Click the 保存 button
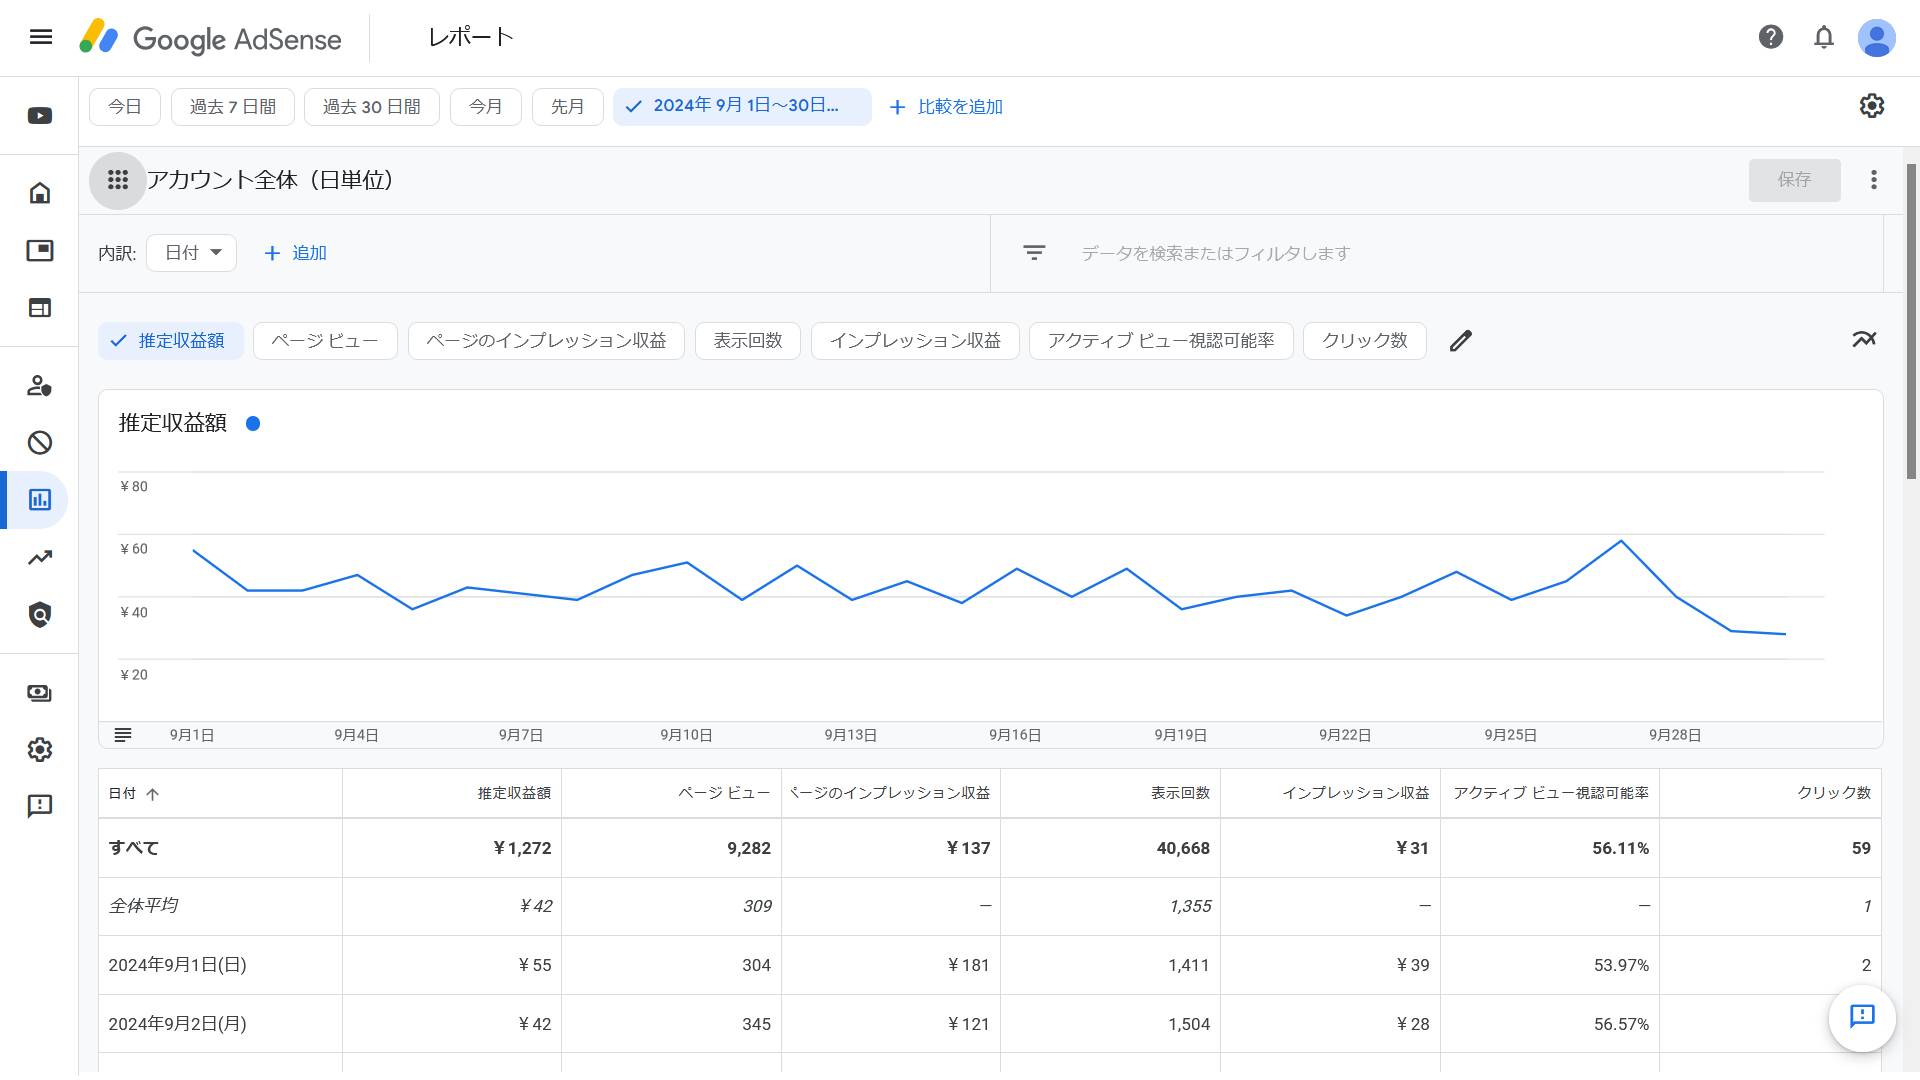Viewport: 1920px width, 1080px height. 1795,180
